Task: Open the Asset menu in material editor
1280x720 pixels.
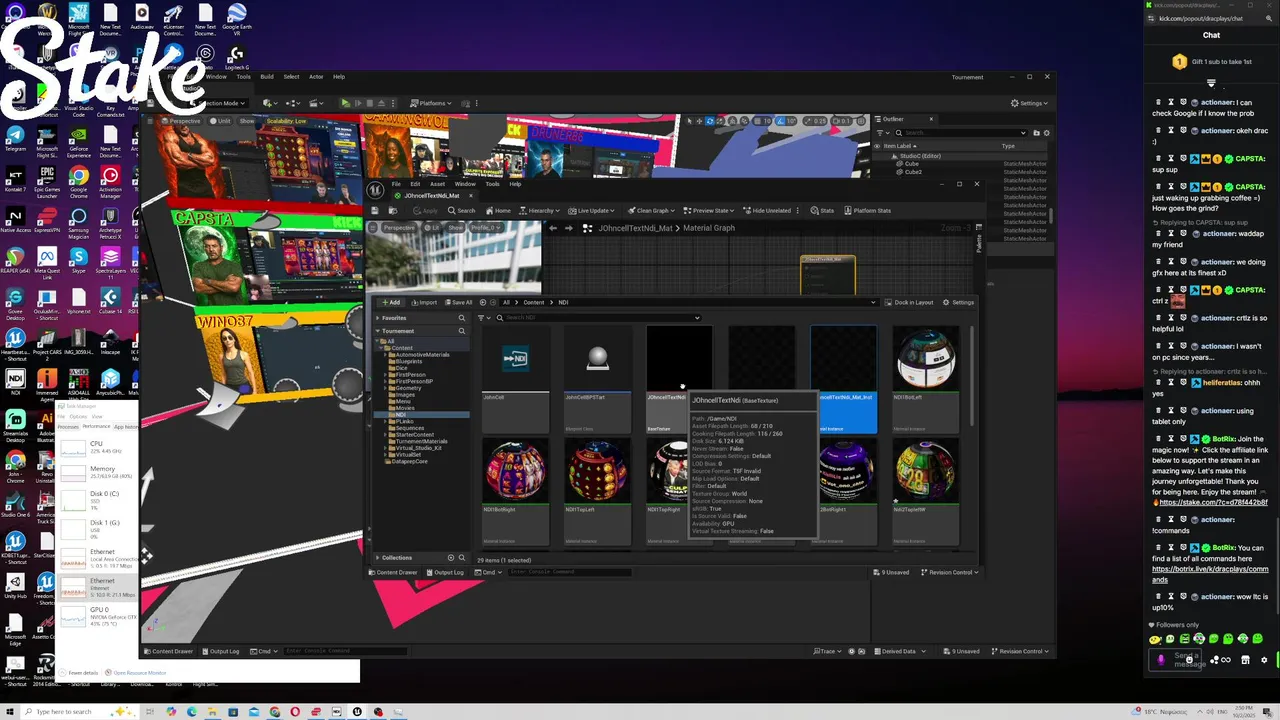Action: [x=437, y=184]
